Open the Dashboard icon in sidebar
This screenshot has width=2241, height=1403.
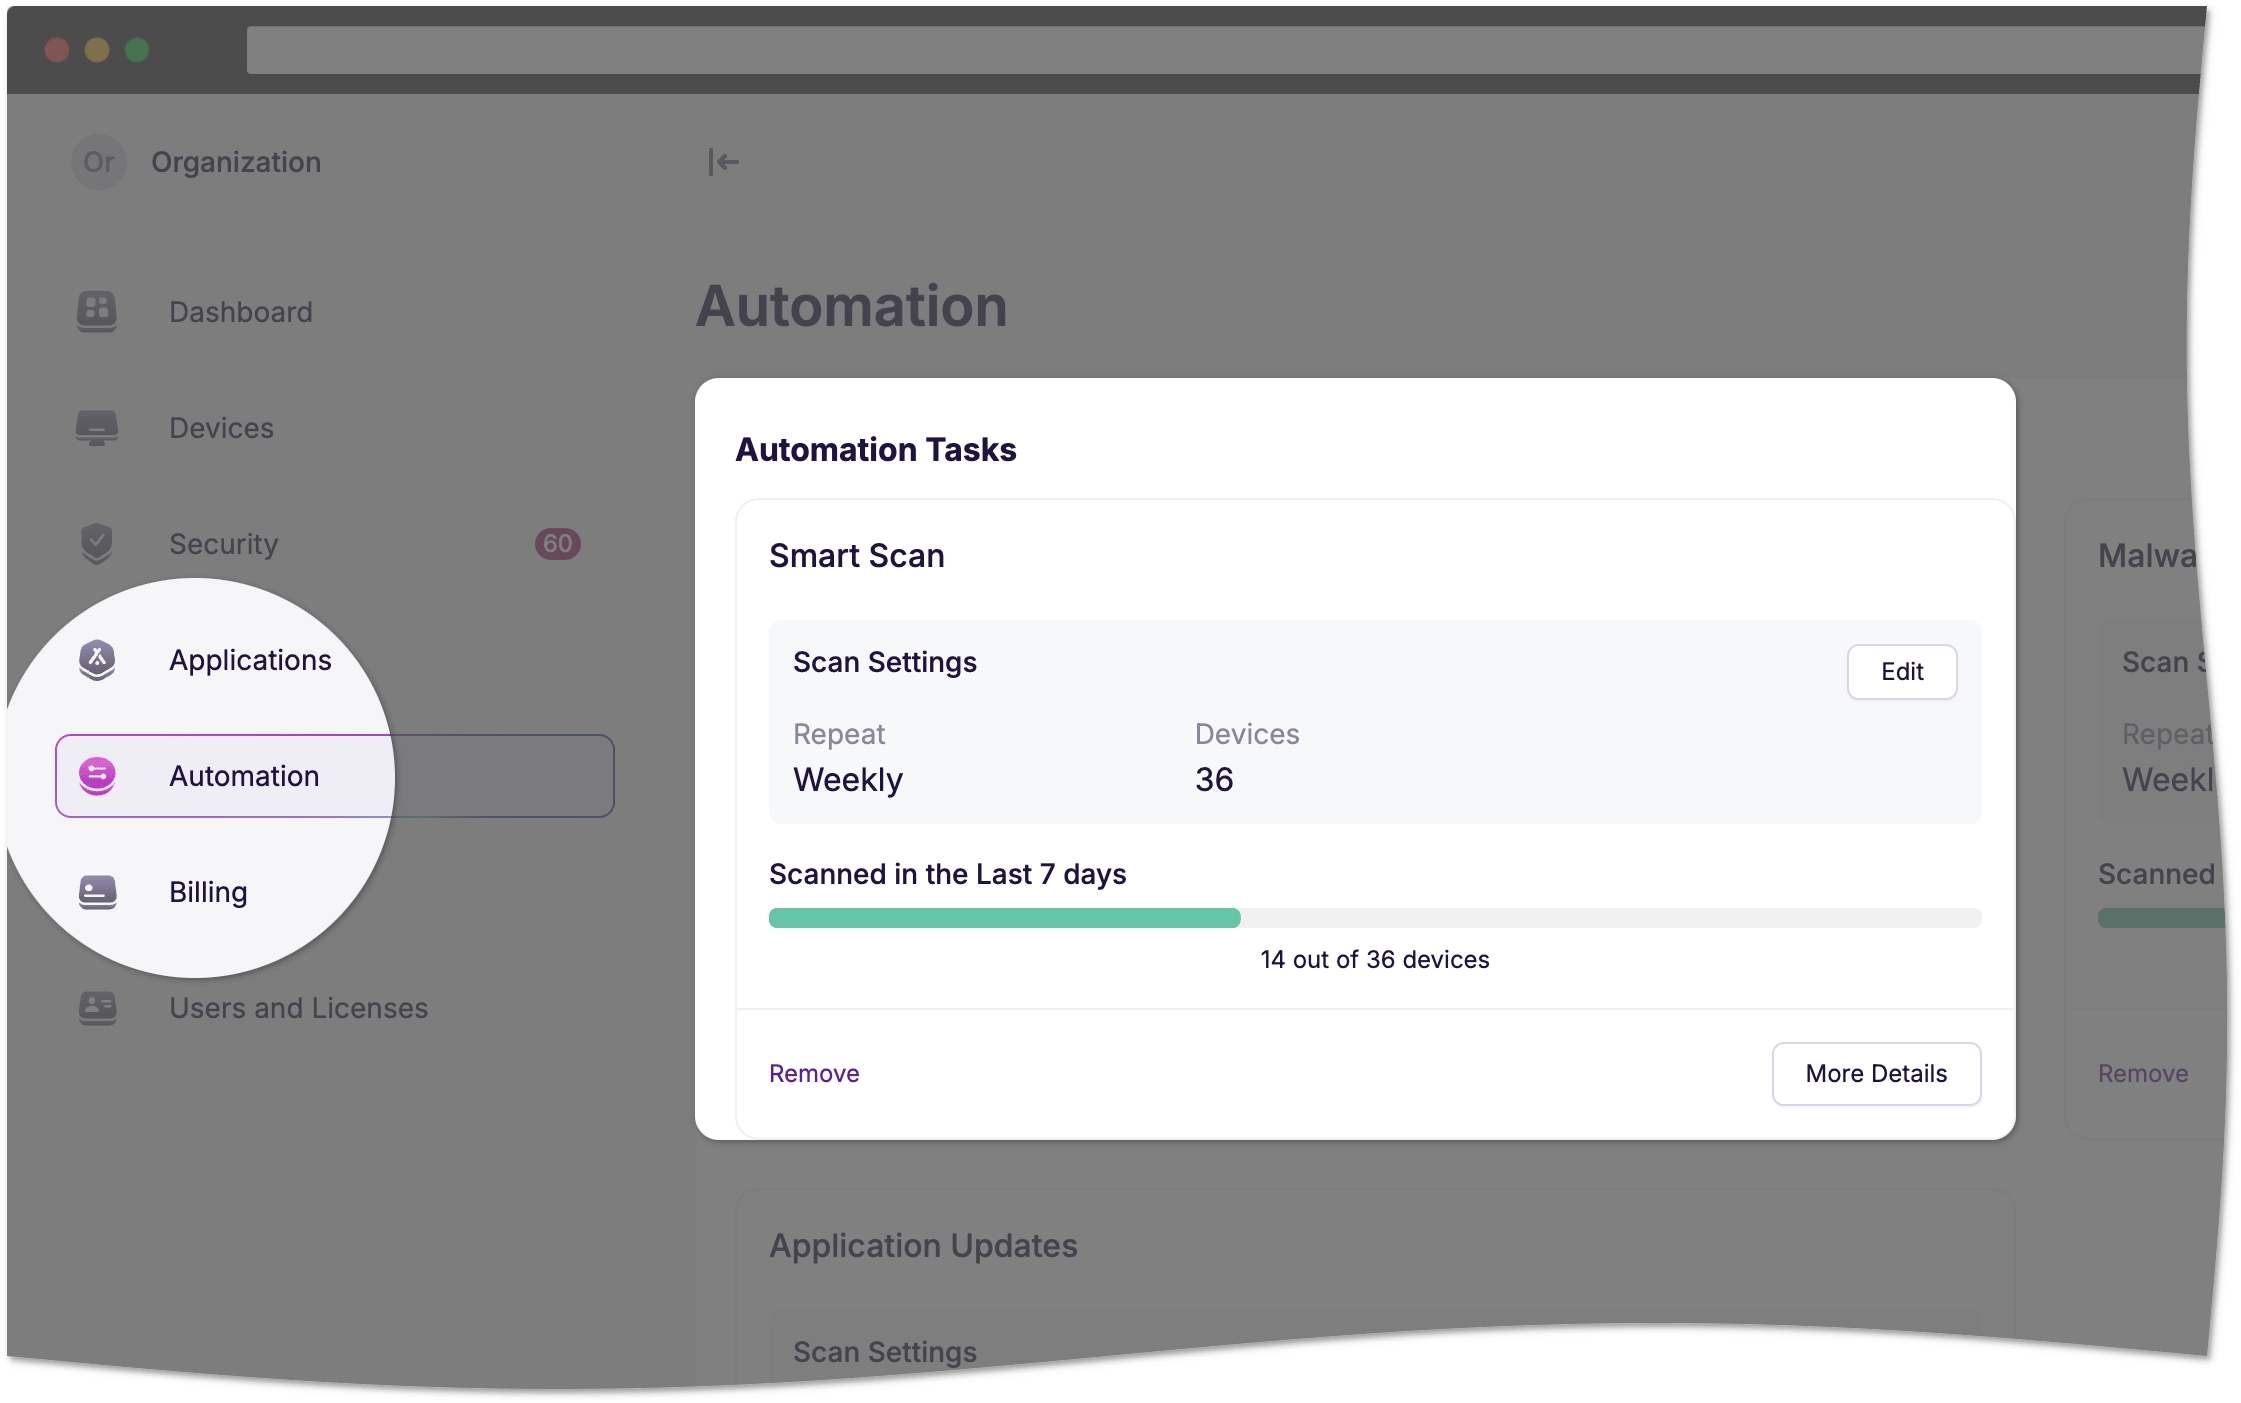pyautogui.click(x=97, y=312)
